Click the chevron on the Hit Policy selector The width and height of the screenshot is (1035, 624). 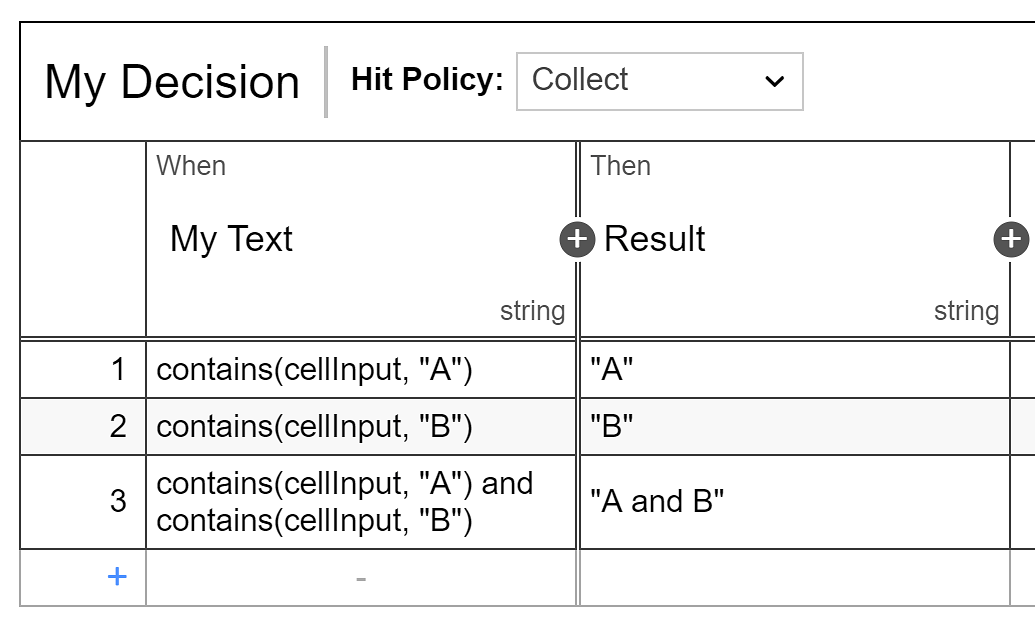tap(774, 81)
